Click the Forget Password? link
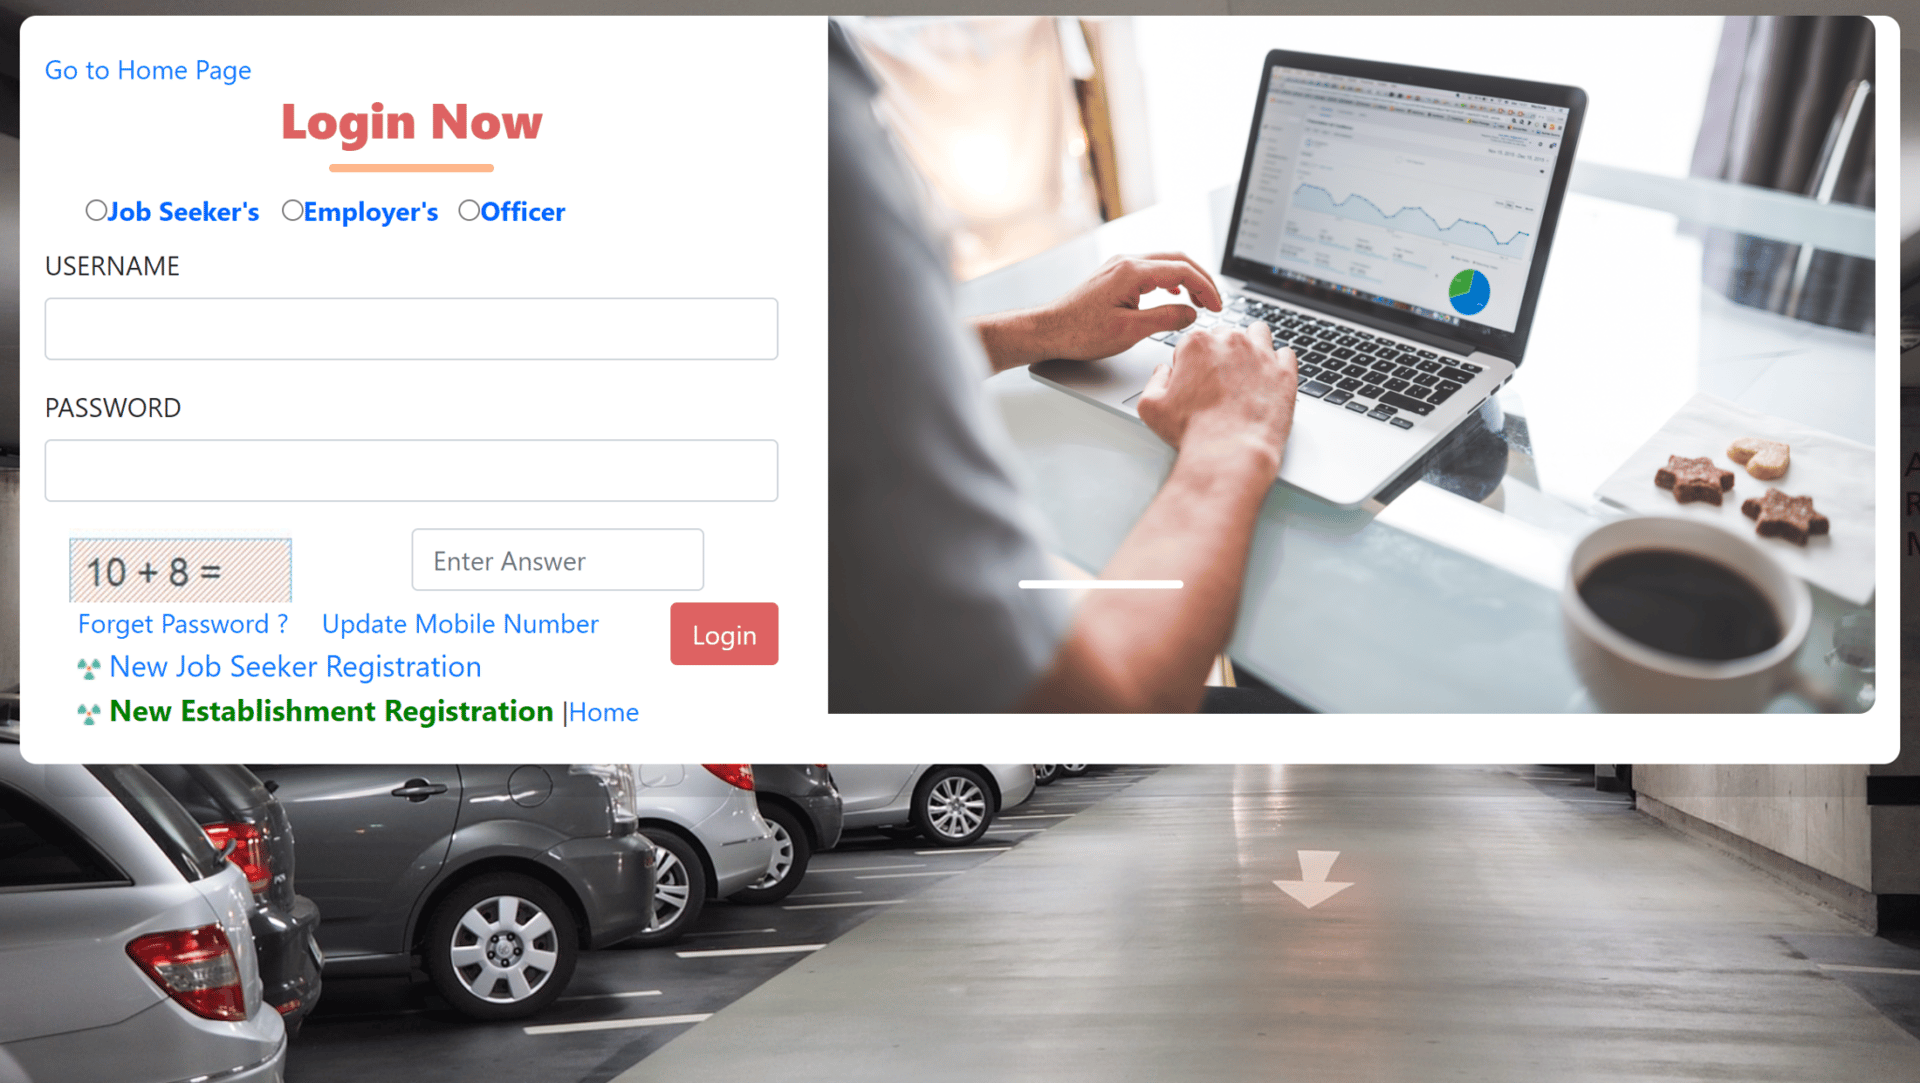Screen dimensions: 1920x1083 pyautogui.click(x=185, y=623)
